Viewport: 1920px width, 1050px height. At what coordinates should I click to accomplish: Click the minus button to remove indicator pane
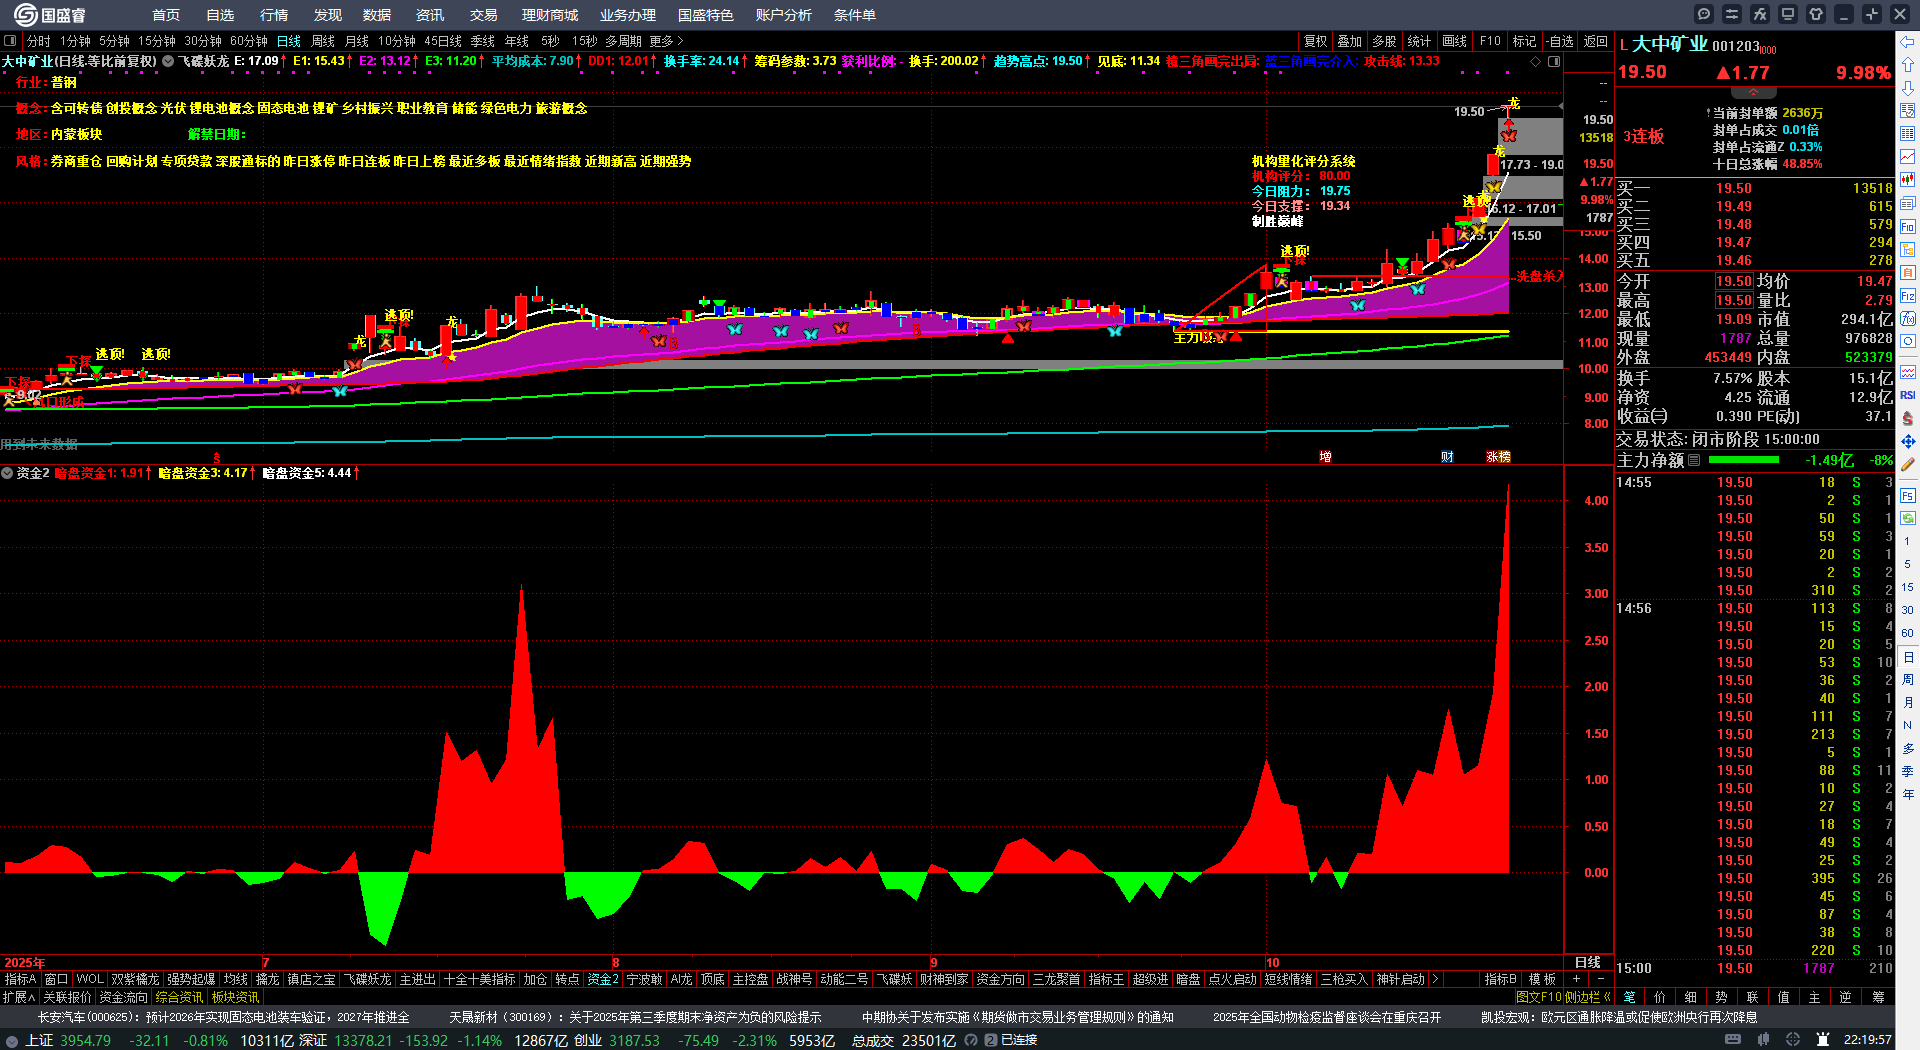pyautogui.click(x=1600, y=979)
